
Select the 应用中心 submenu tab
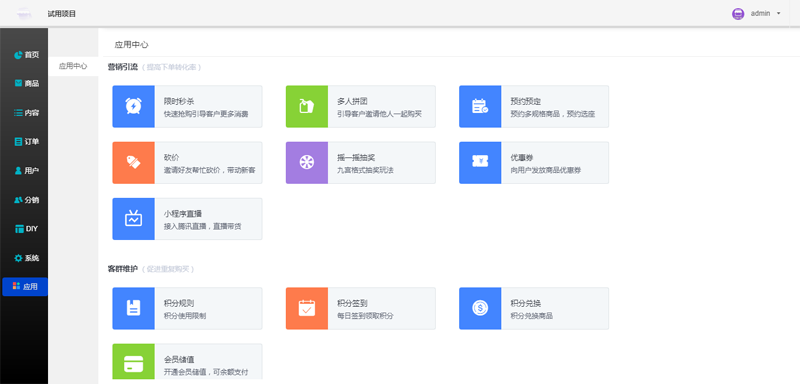coord(73,66)
